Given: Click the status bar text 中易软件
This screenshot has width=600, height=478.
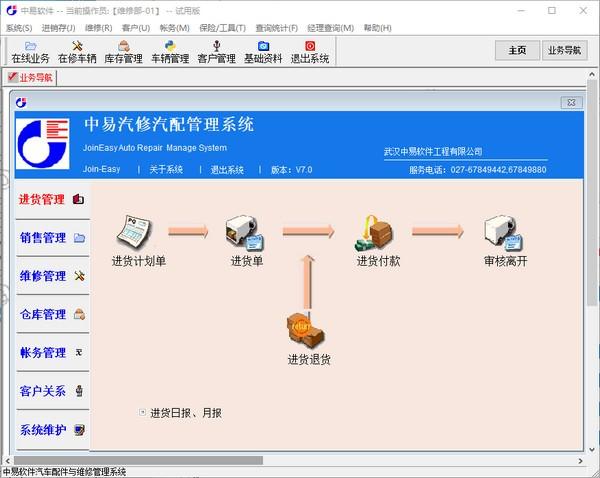Looking at the screenshot, I should coord(64,472).
